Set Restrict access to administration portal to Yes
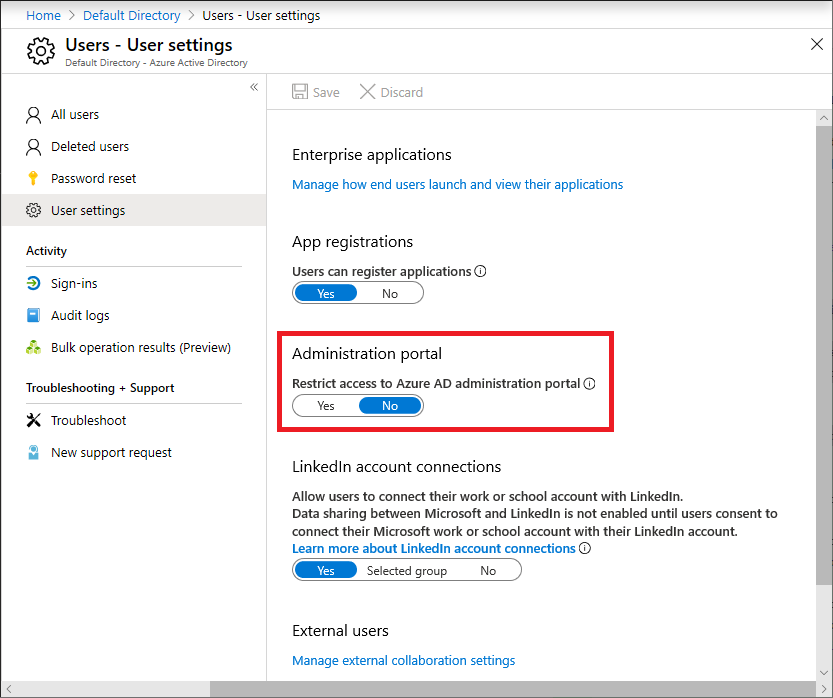 pos(326,406)
